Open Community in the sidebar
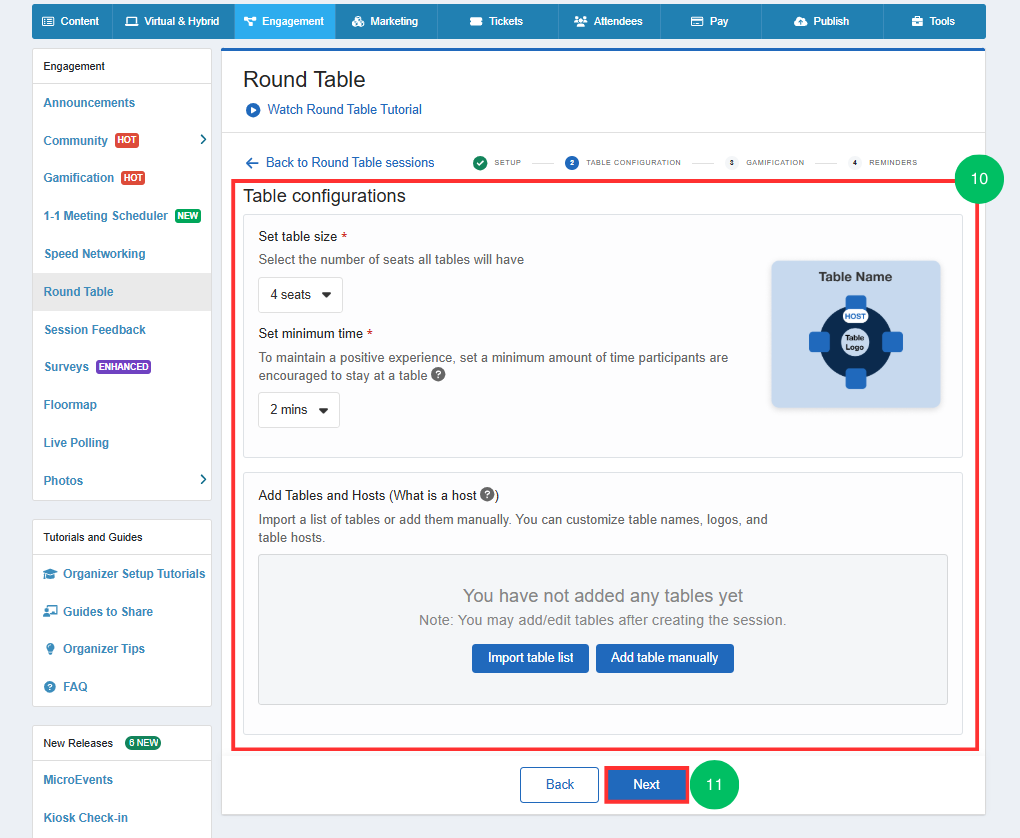The height and width of the screenshot is (838, 1020). 75,141
